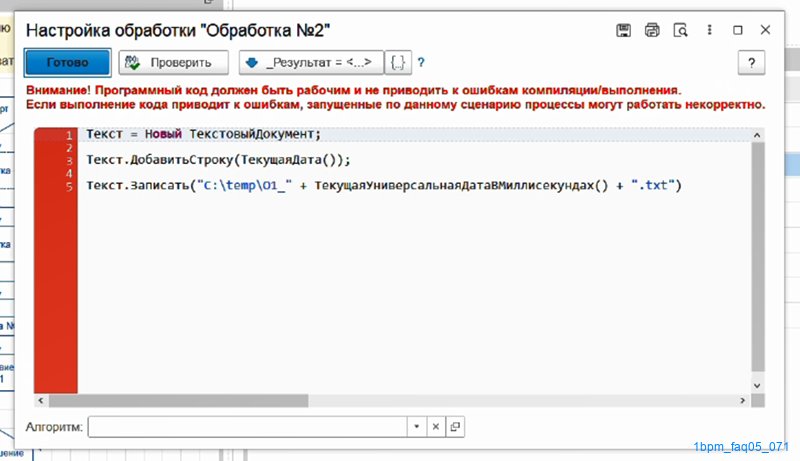Click the save (diskette) icon in title bar
This screenshot has width=800, height=461.
point(623,30)
